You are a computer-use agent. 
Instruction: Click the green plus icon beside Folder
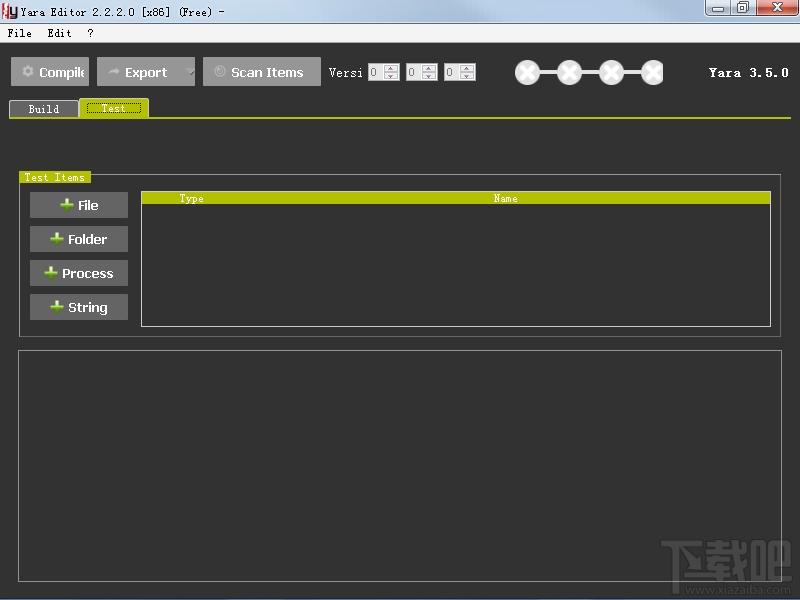tap(57, 238)
